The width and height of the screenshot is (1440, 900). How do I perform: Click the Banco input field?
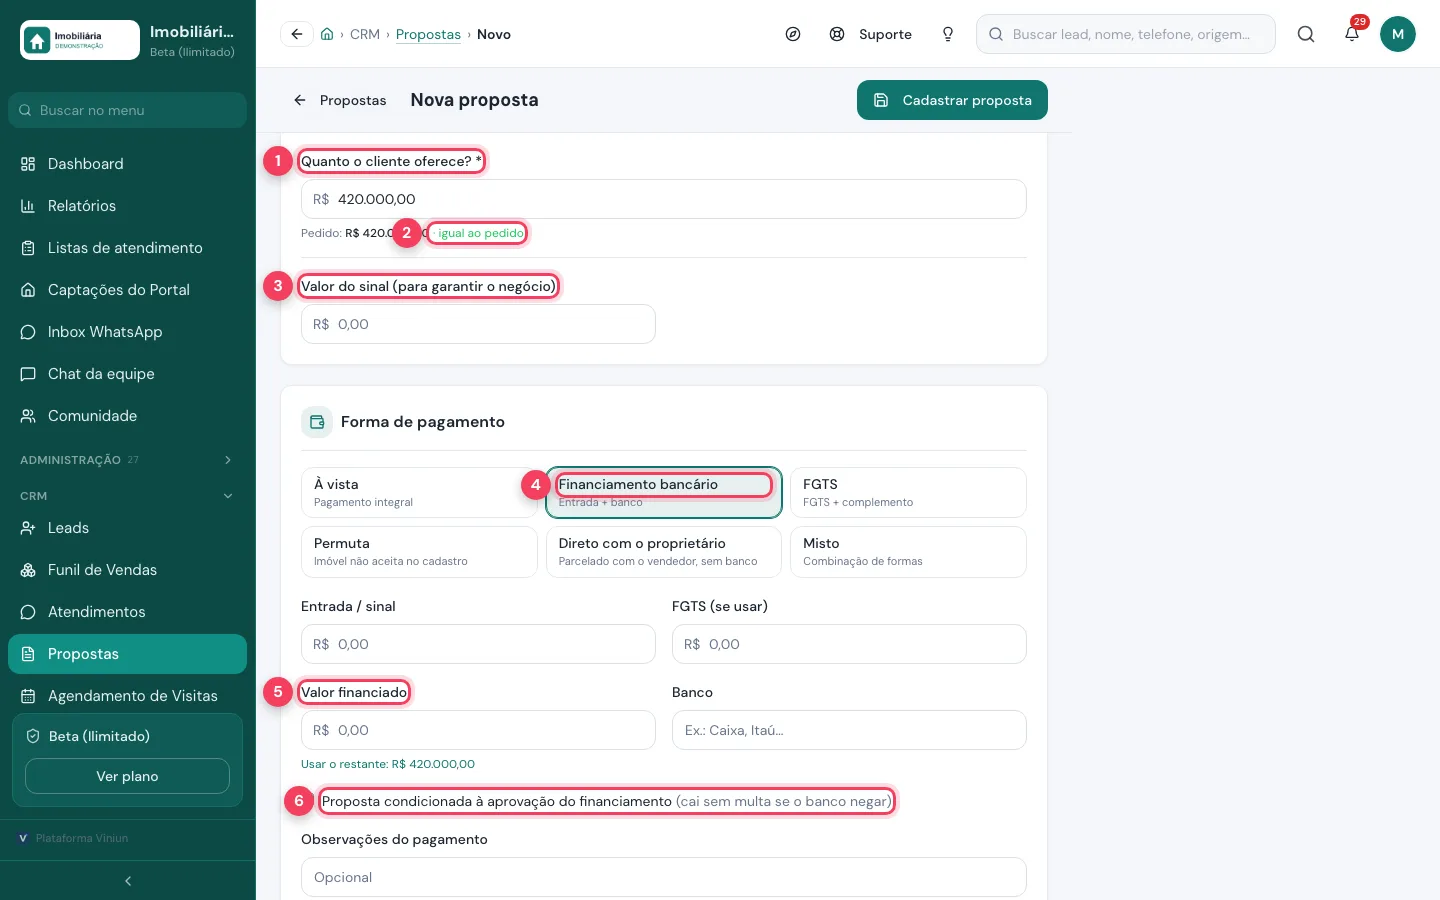click(849, 730)
